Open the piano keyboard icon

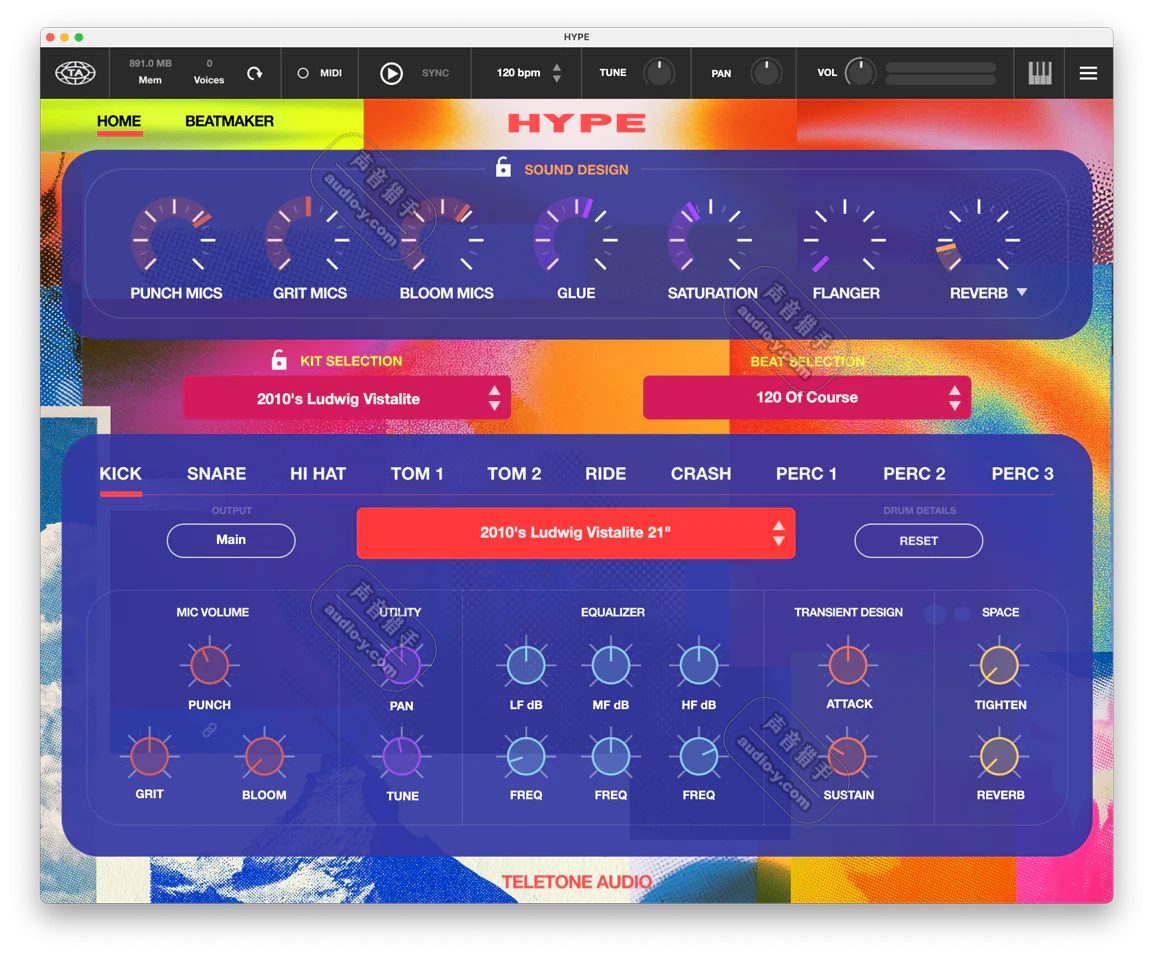tap(1039, 73)
